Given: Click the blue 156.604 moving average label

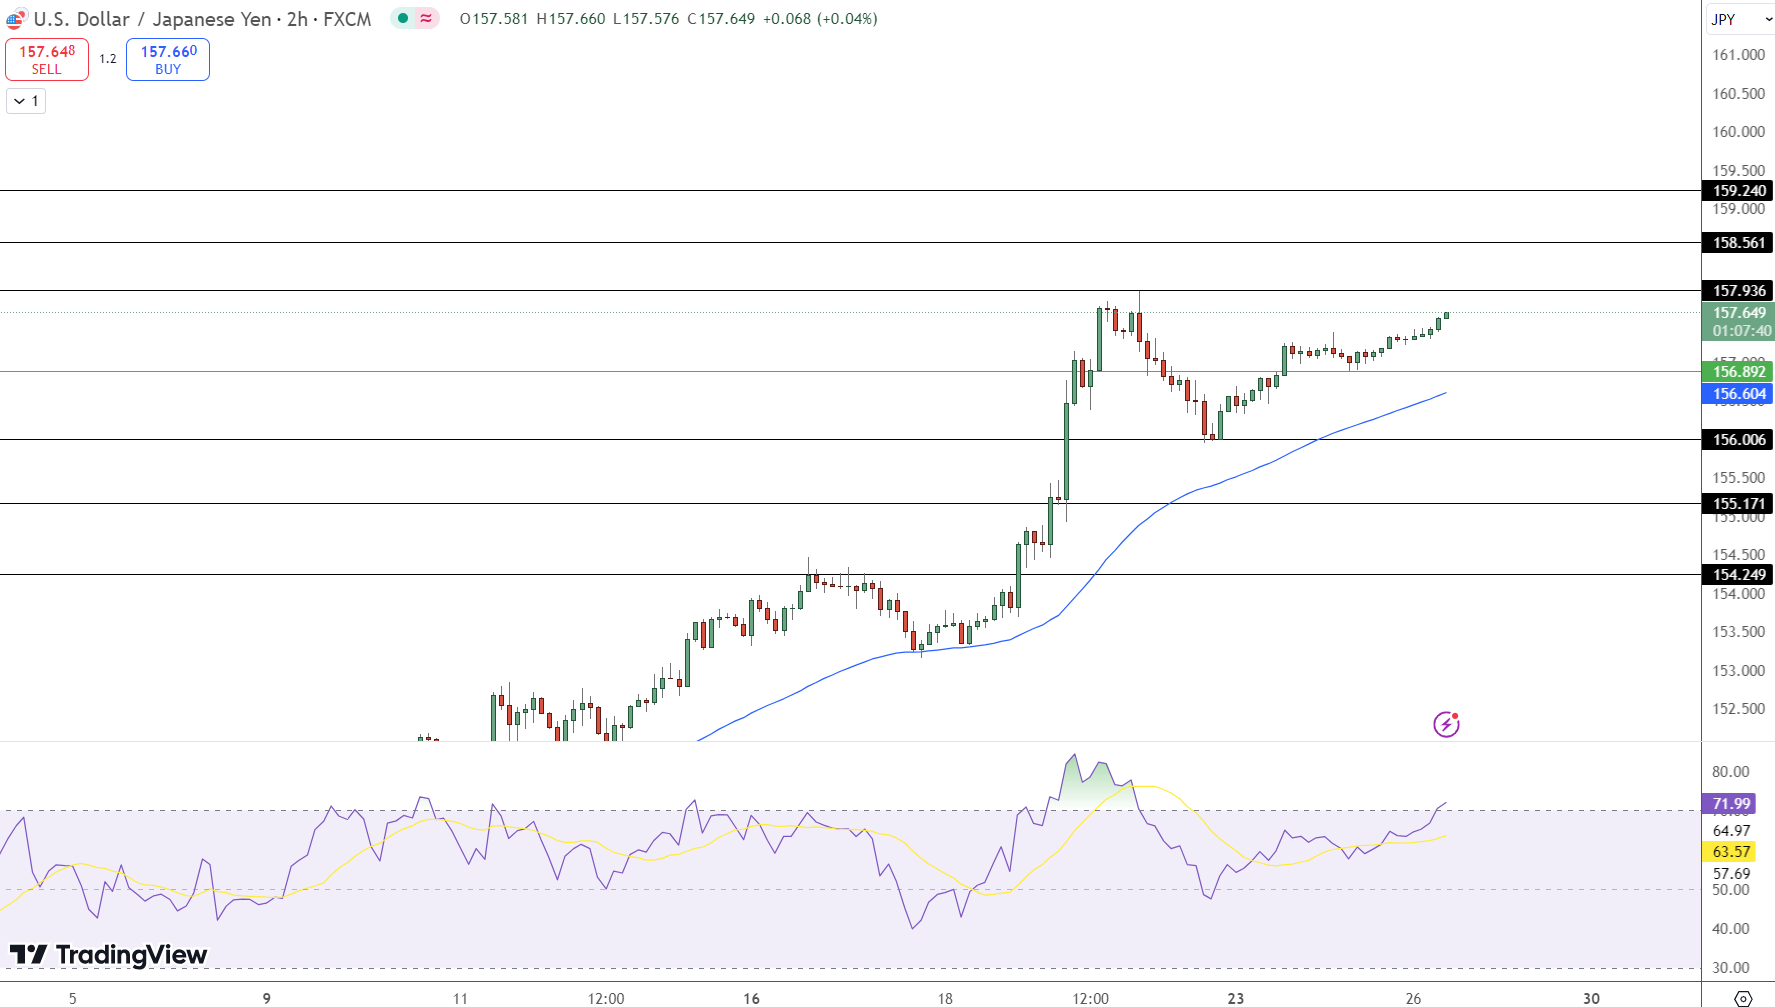Looking at the screenshot, I should (1738, 393).
